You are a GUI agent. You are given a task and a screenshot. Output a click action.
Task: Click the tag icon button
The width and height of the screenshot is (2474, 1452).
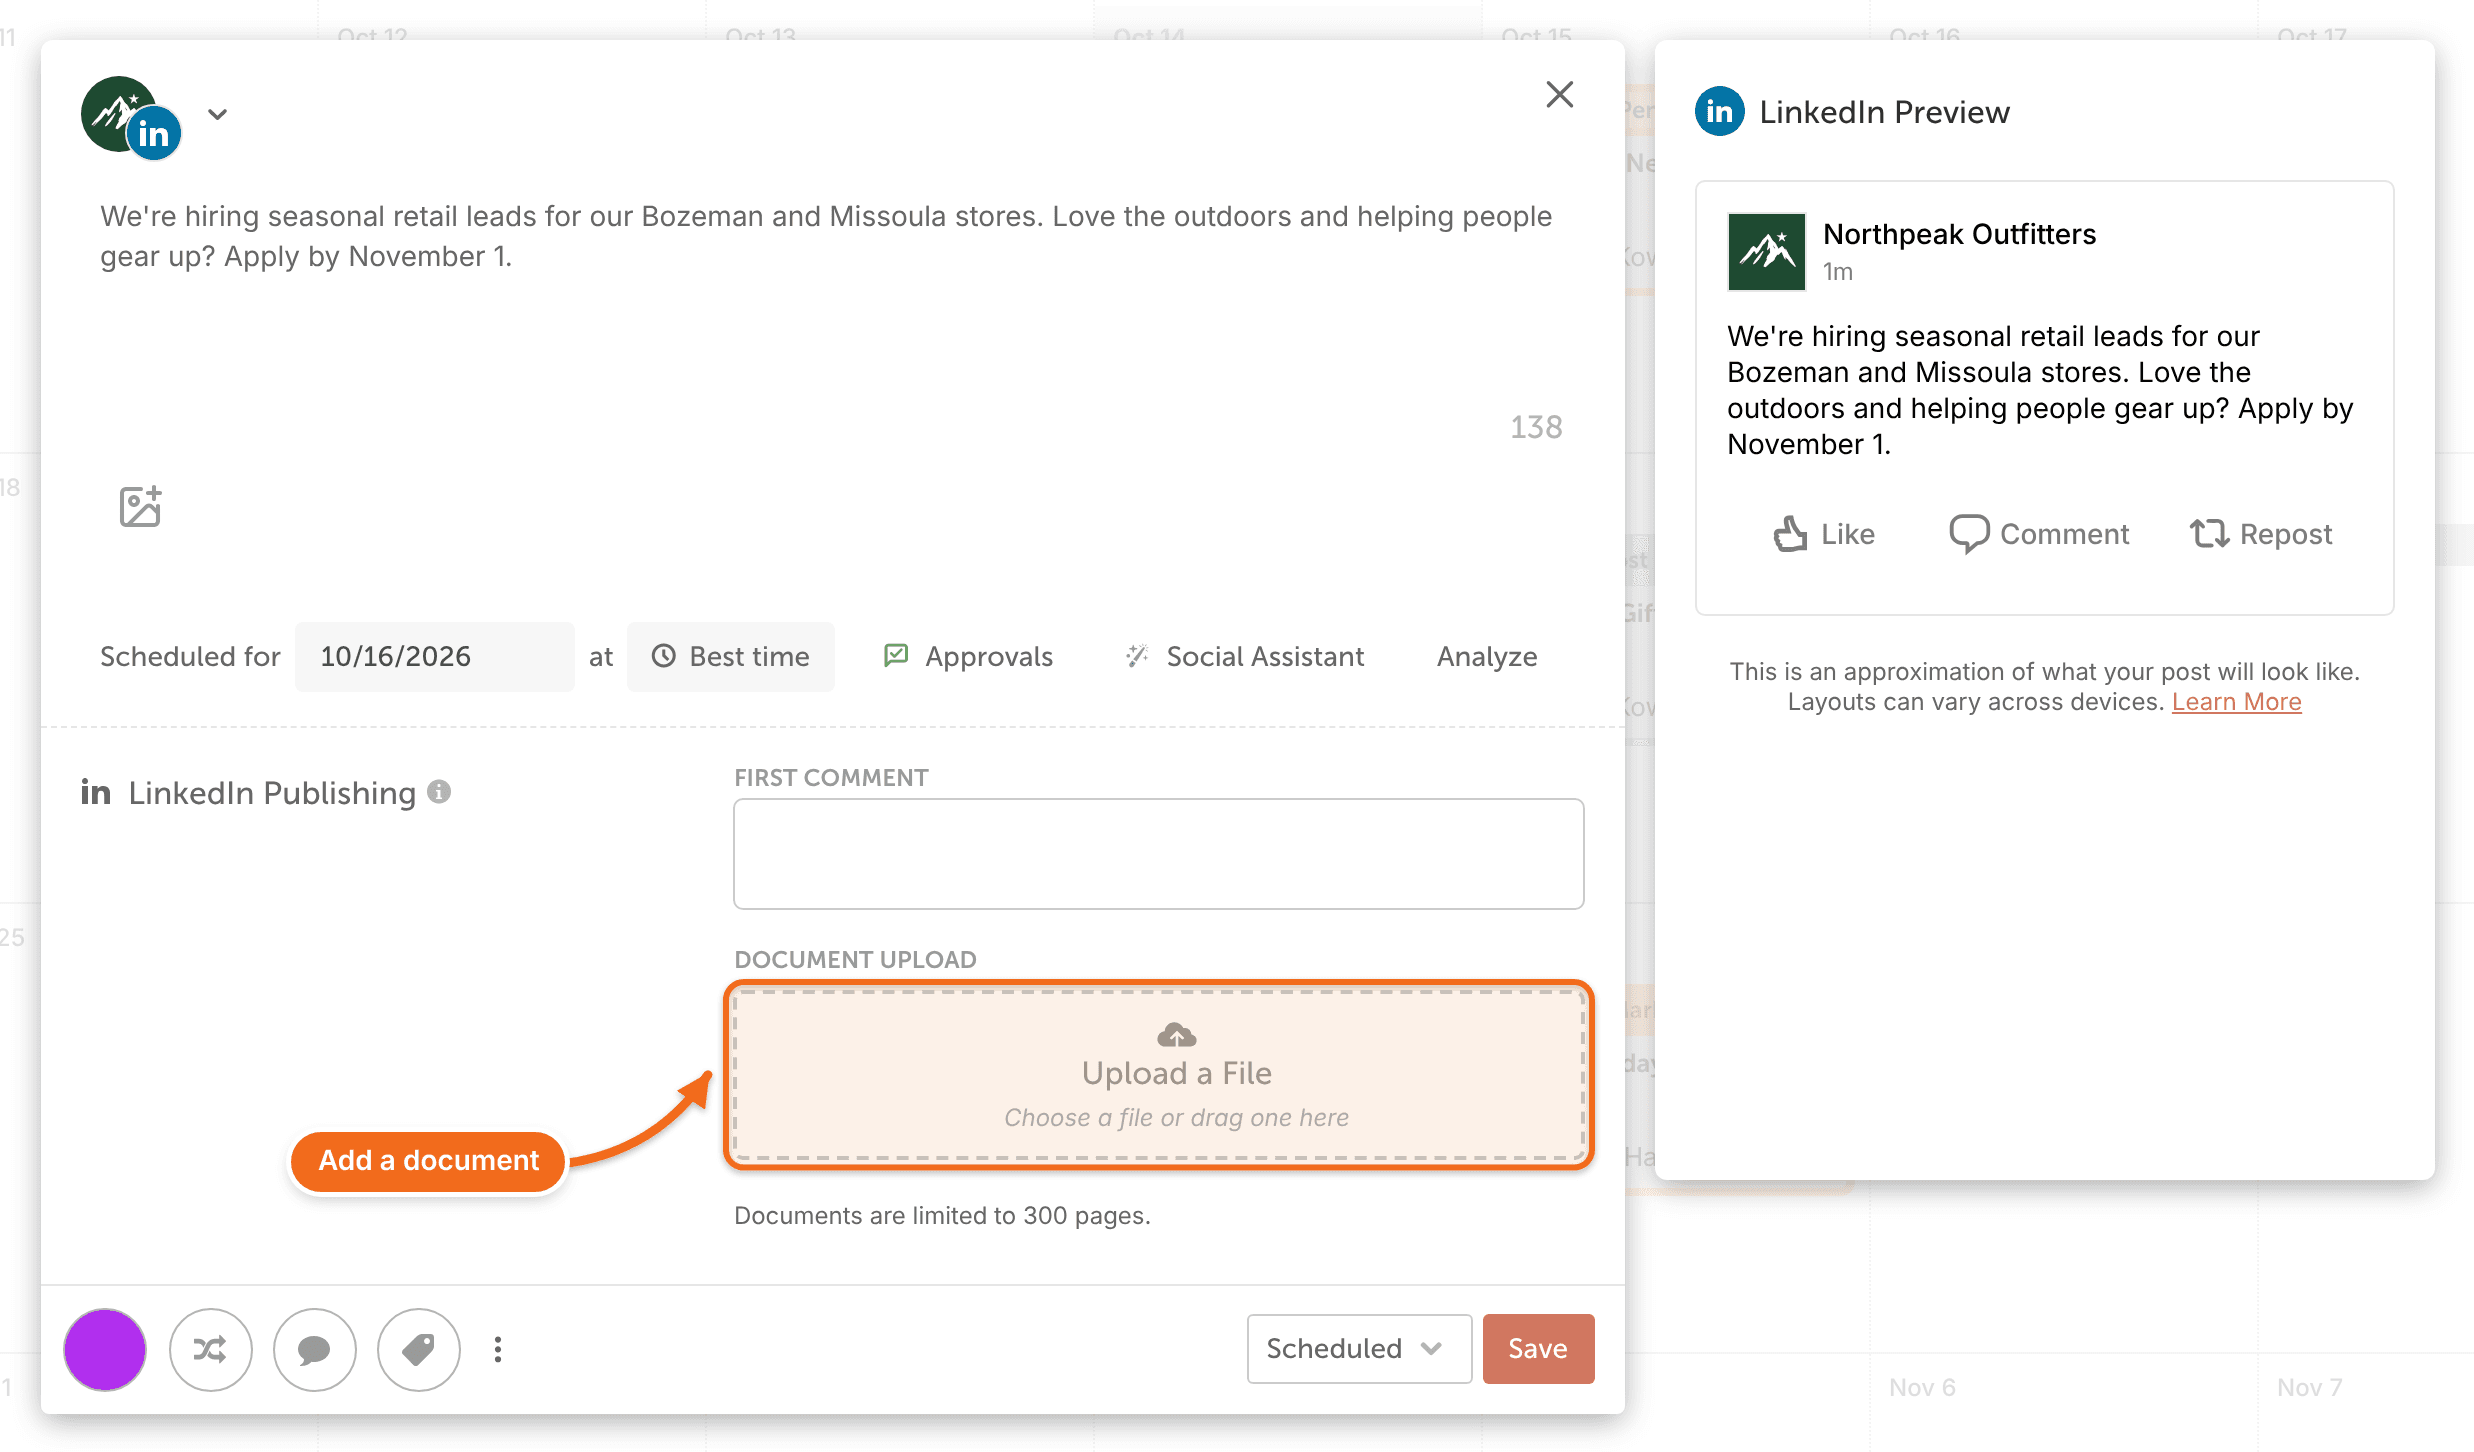pos(418,1349)
